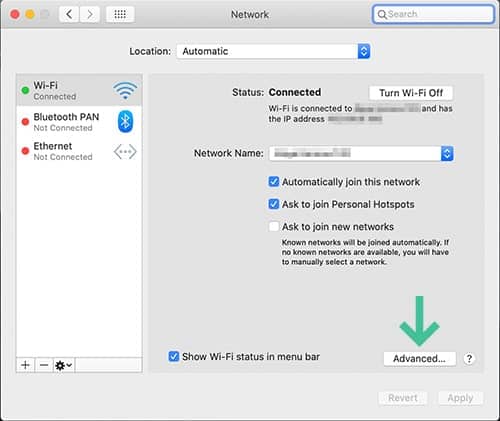Select Ethernet service
Viewport: 500px width, 421px height.
point(79,151)
